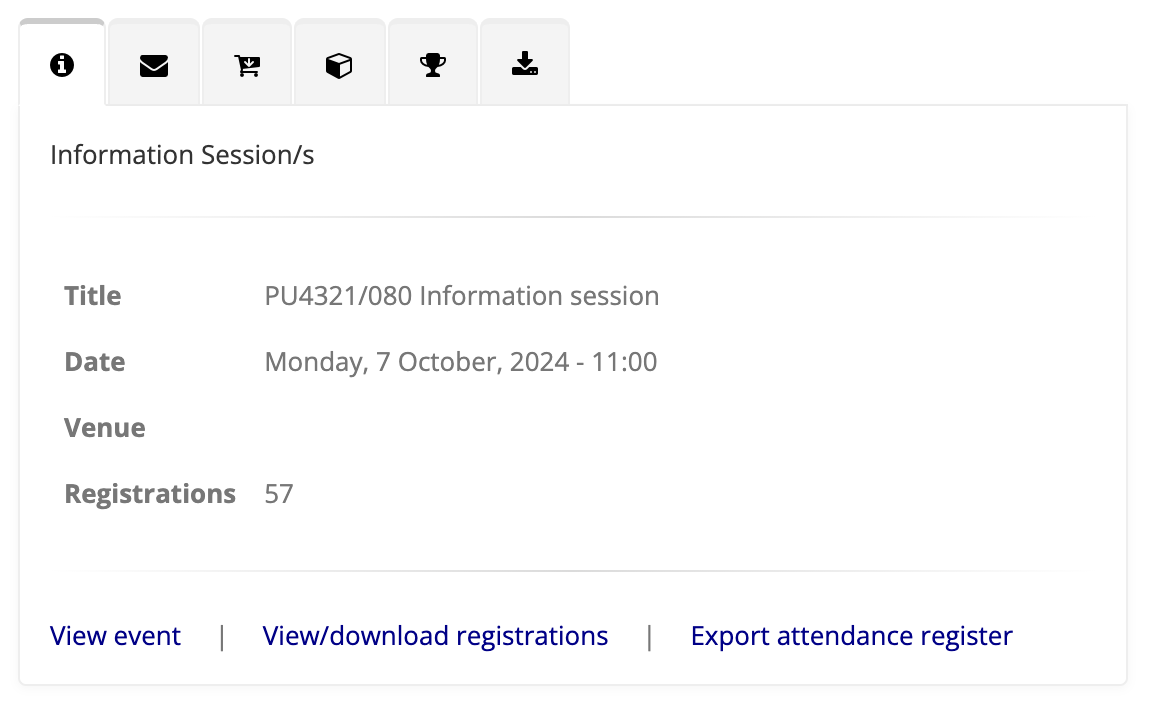Screen dimensions: 1150x706
Task: Click the Registrations field label
Action: click(x=150, y=494)
